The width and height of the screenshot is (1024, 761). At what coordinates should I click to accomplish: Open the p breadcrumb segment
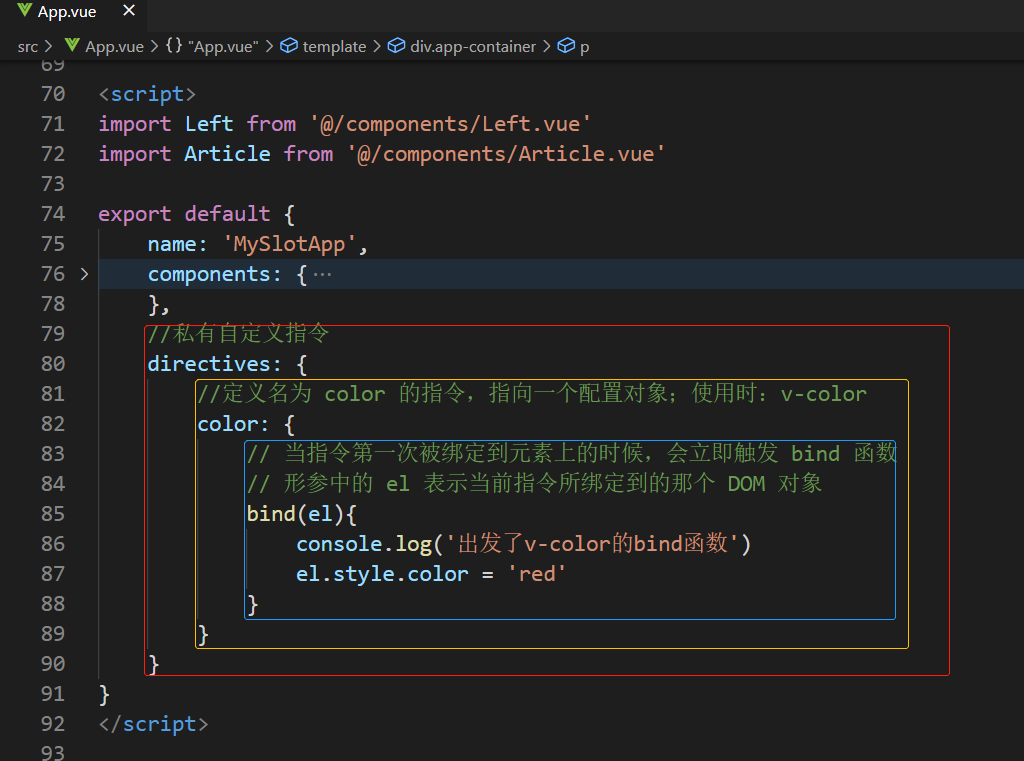pos(584,47)
